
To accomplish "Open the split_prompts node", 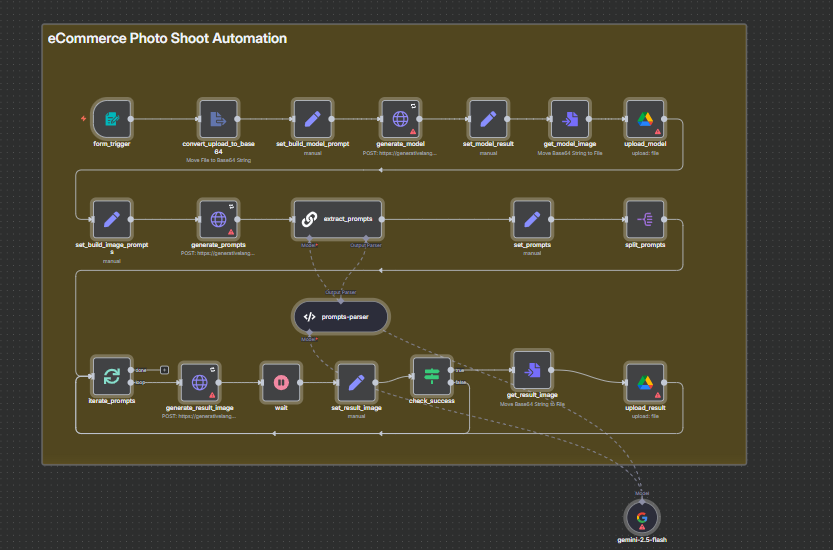I will pos(645,219).
